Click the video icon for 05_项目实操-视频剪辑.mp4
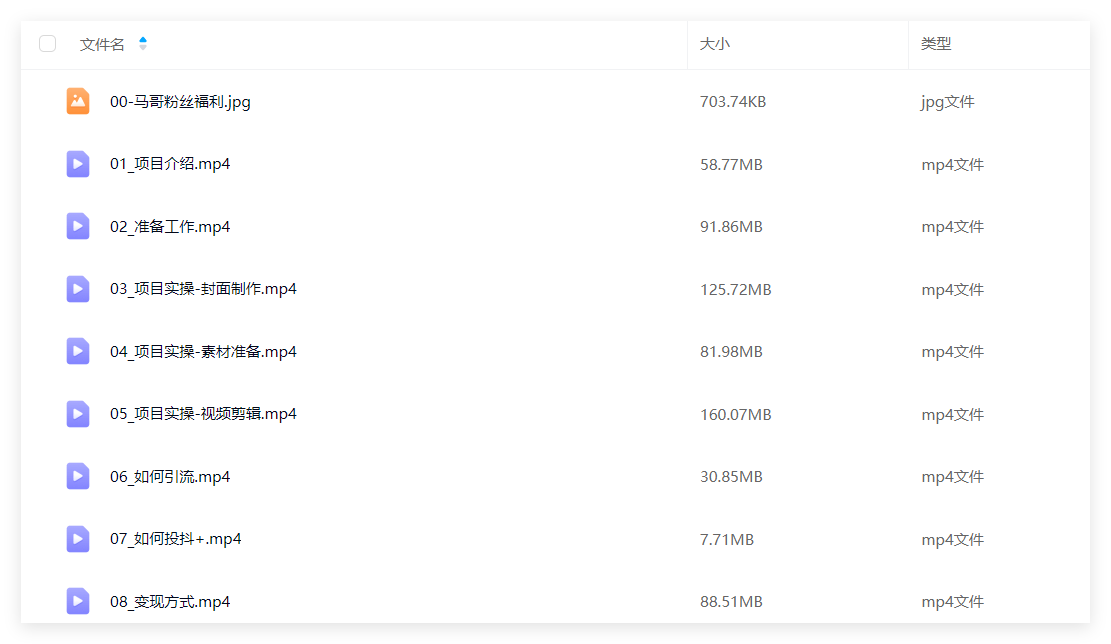The width and height of the screenshot is (1111, 644). (78, 414)
